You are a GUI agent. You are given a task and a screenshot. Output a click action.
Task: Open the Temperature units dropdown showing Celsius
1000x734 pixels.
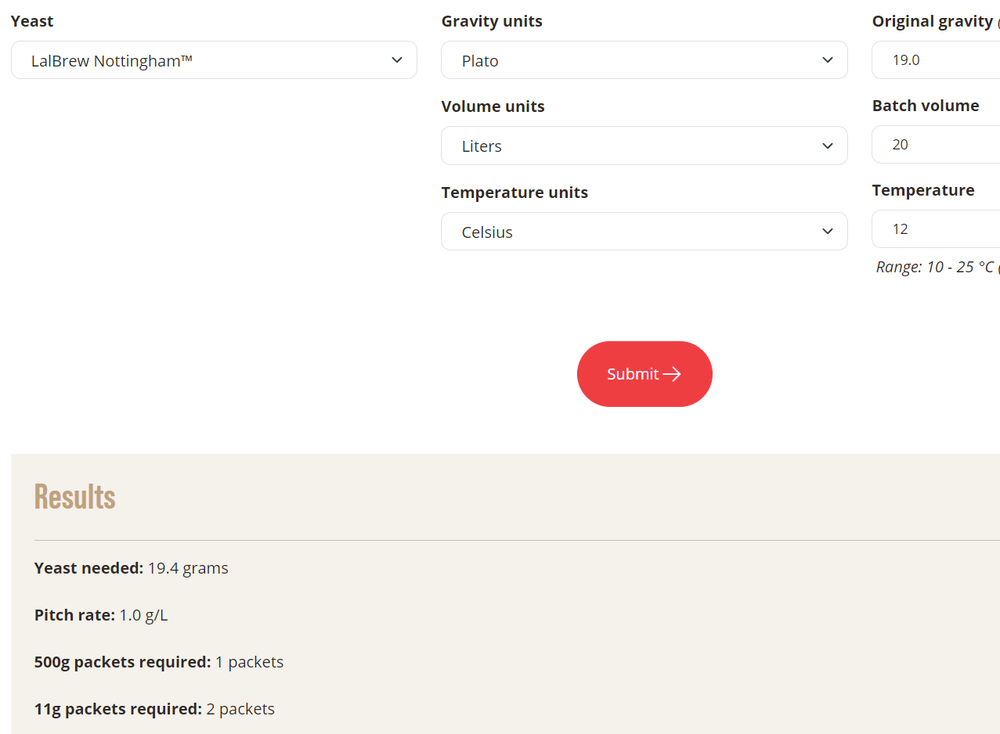[643, 232]
